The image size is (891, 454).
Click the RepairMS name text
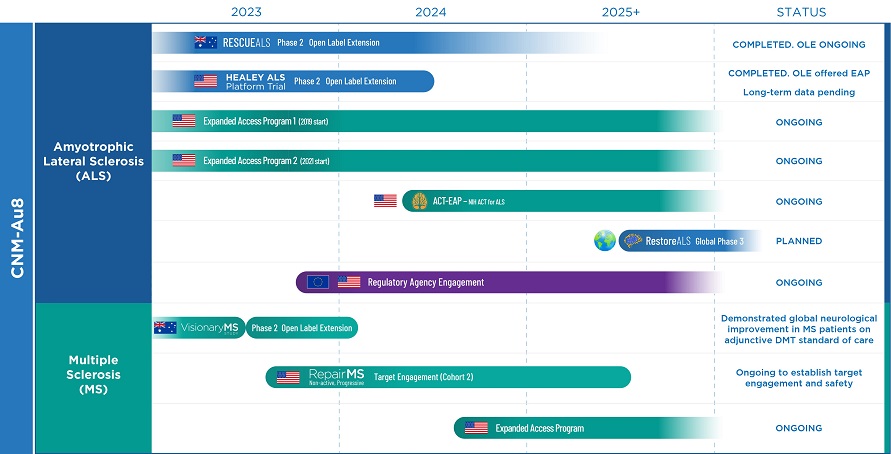pos(336,376)
